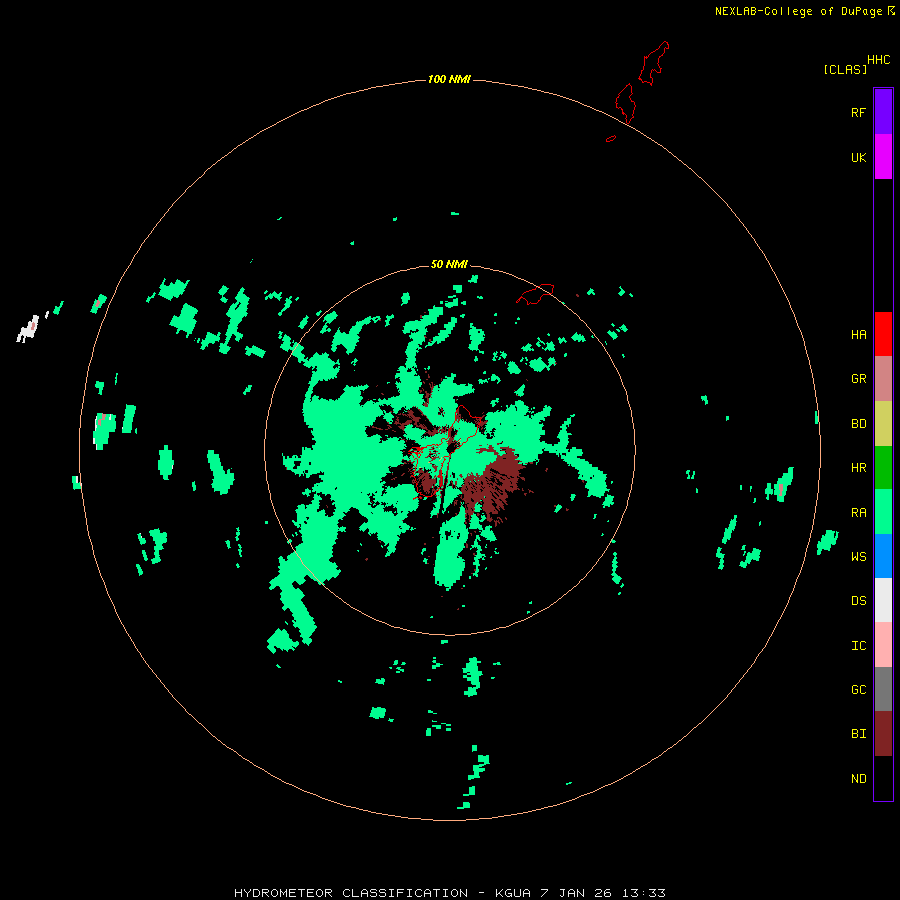Click the '[CLAS]' legend header
Viewport: 900px width, 900px height.
point(845,69)
